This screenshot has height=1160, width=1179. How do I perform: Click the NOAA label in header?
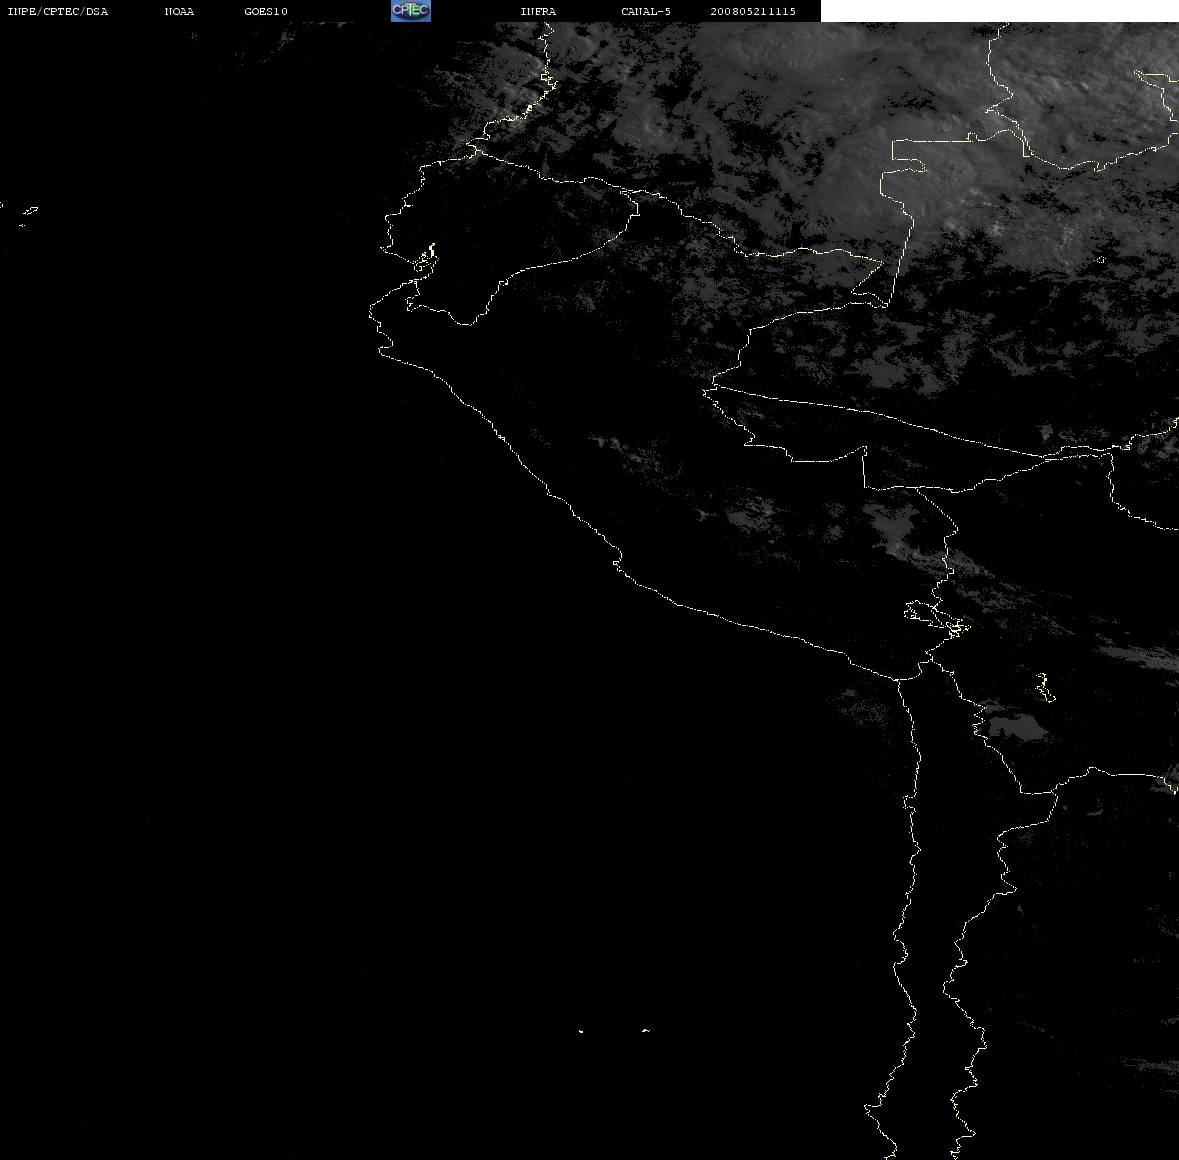click(179, 11)
